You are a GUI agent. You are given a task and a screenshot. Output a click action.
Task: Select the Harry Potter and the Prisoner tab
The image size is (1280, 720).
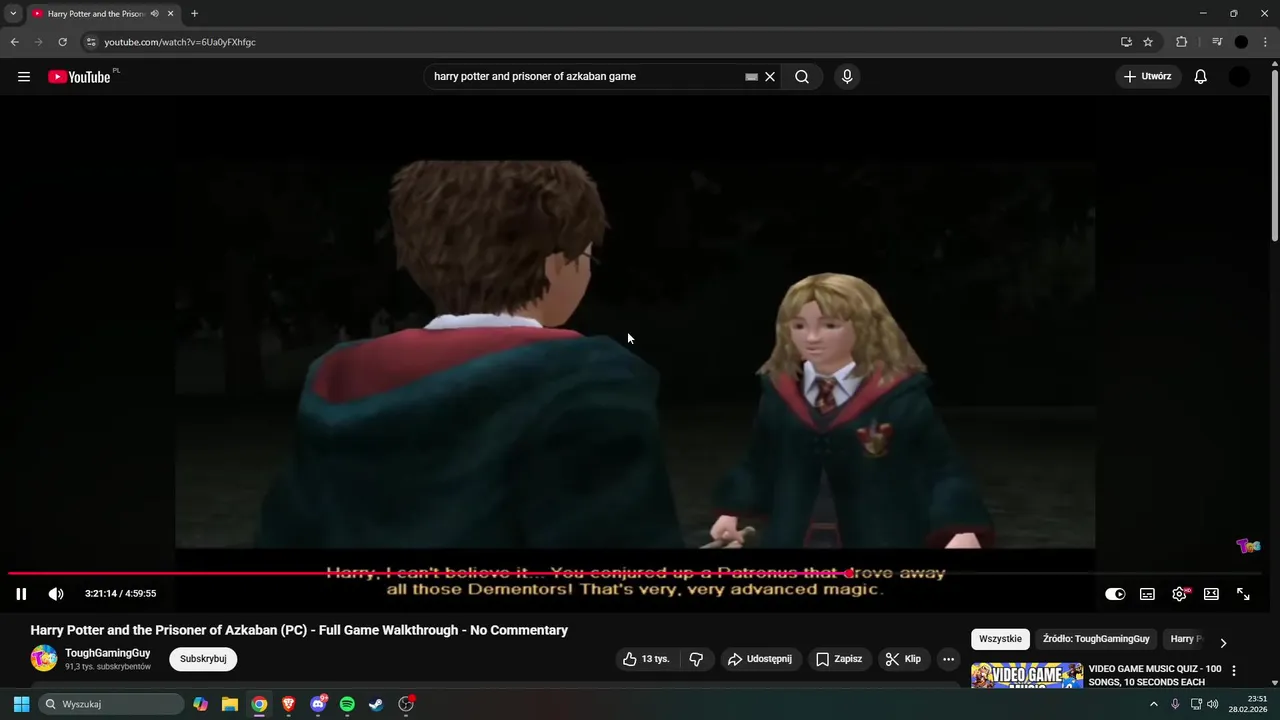pos(96,14)
